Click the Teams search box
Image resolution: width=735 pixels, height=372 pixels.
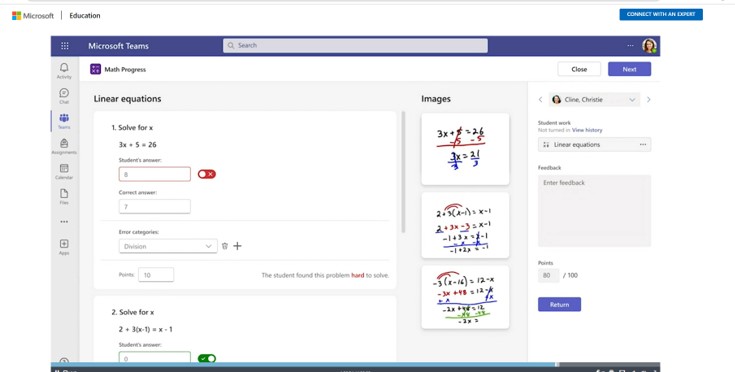(355, 45)
